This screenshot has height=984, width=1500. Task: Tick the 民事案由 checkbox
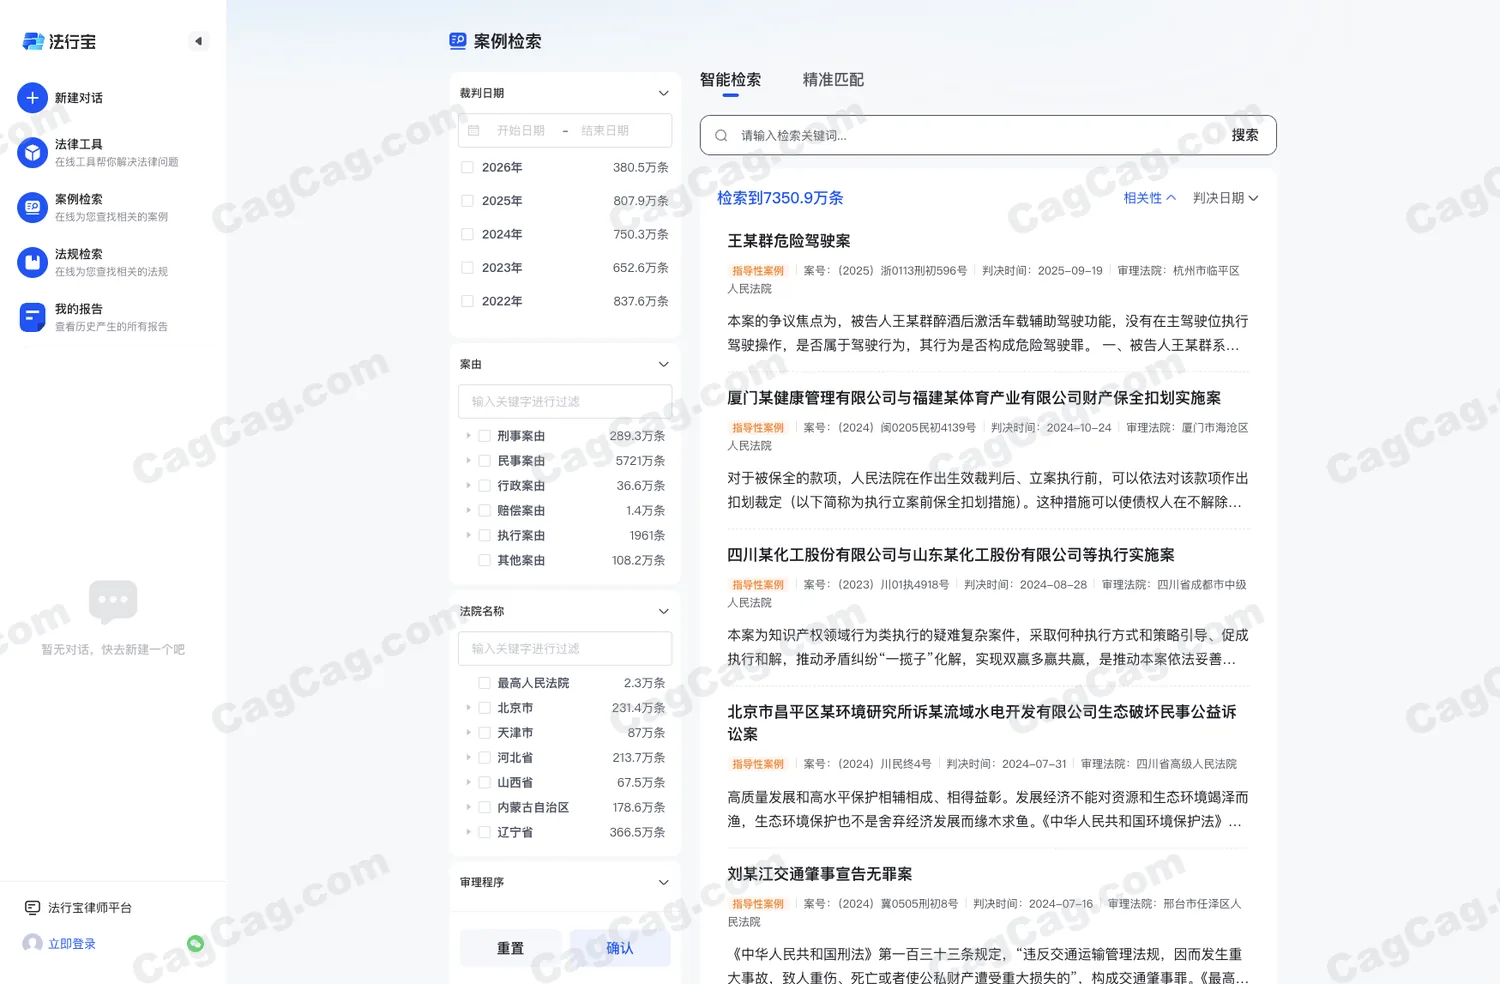coord(484,461)
